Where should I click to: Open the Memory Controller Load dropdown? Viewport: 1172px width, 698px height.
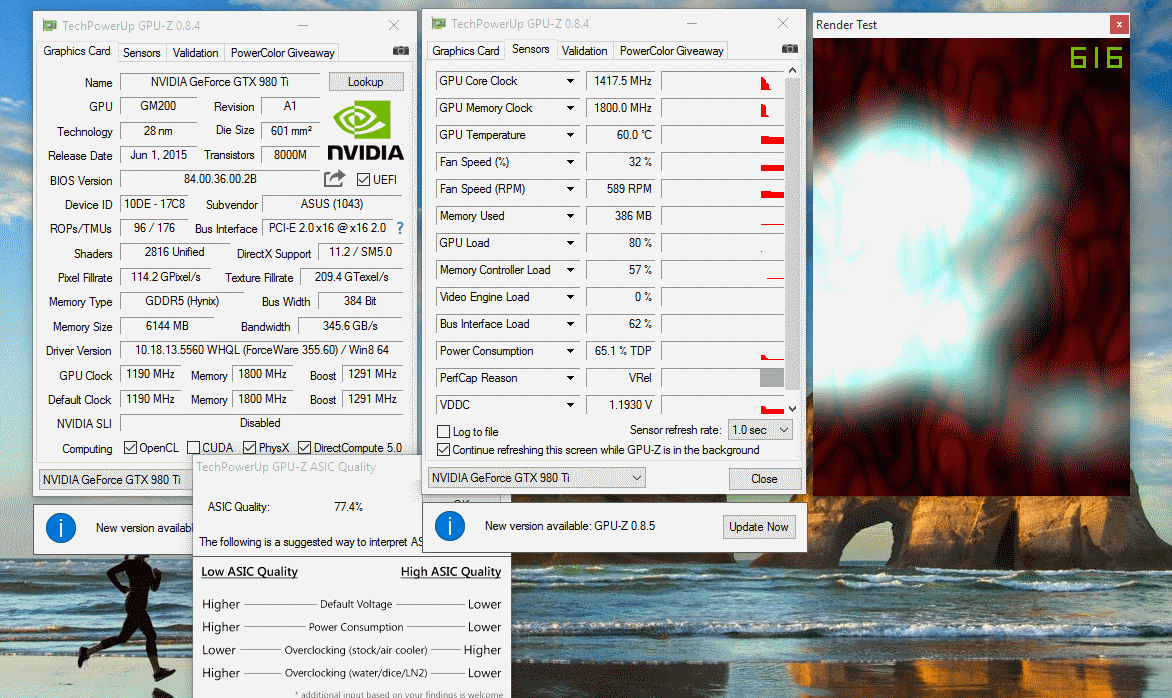570,270
